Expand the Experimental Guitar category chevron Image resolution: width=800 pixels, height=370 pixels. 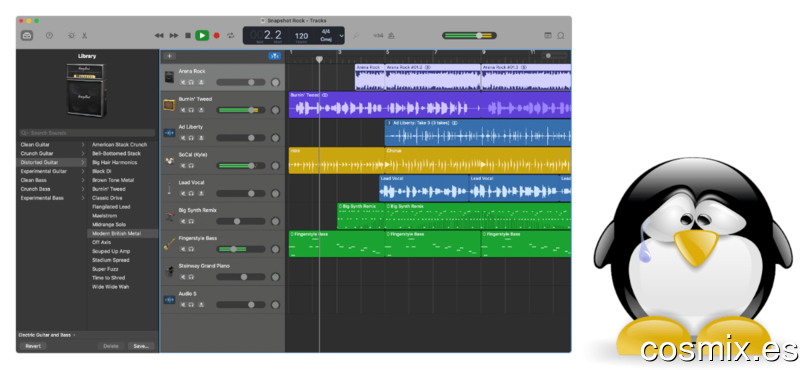click(83, 171)
